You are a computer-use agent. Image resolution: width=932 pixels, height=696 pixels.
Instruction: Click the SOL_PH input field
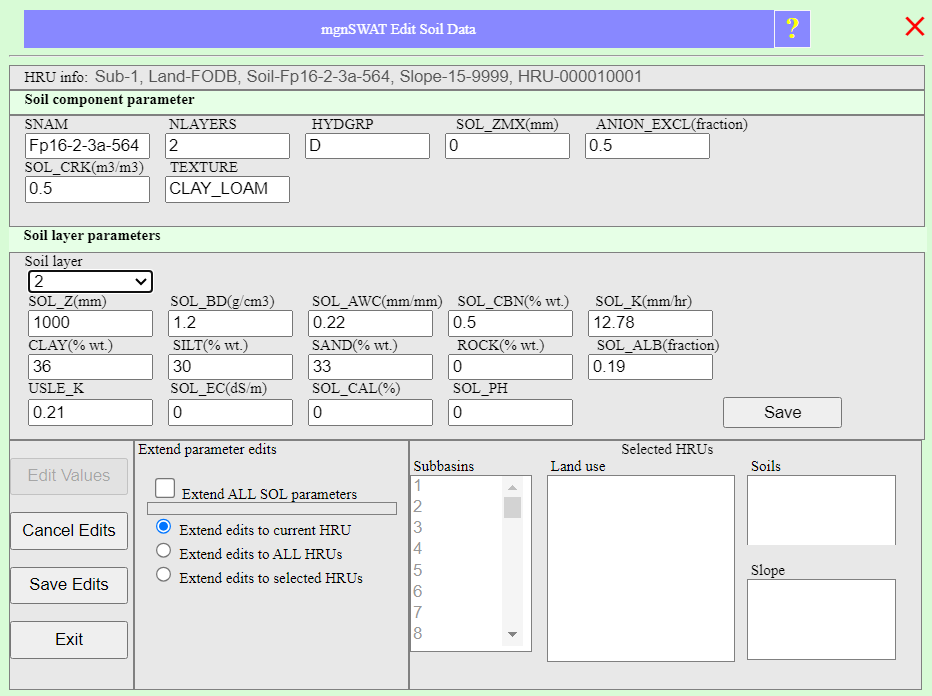click(x=511, y=412)
